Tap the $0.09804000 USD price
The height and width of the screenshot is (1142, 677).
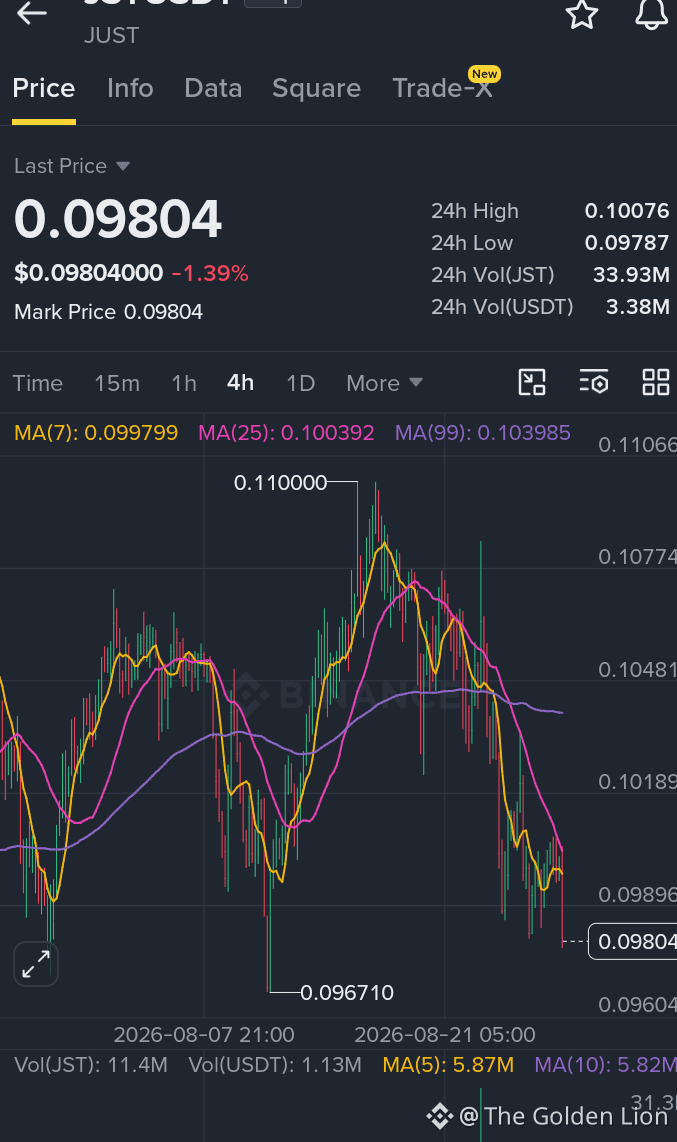(x=89, y=273)
